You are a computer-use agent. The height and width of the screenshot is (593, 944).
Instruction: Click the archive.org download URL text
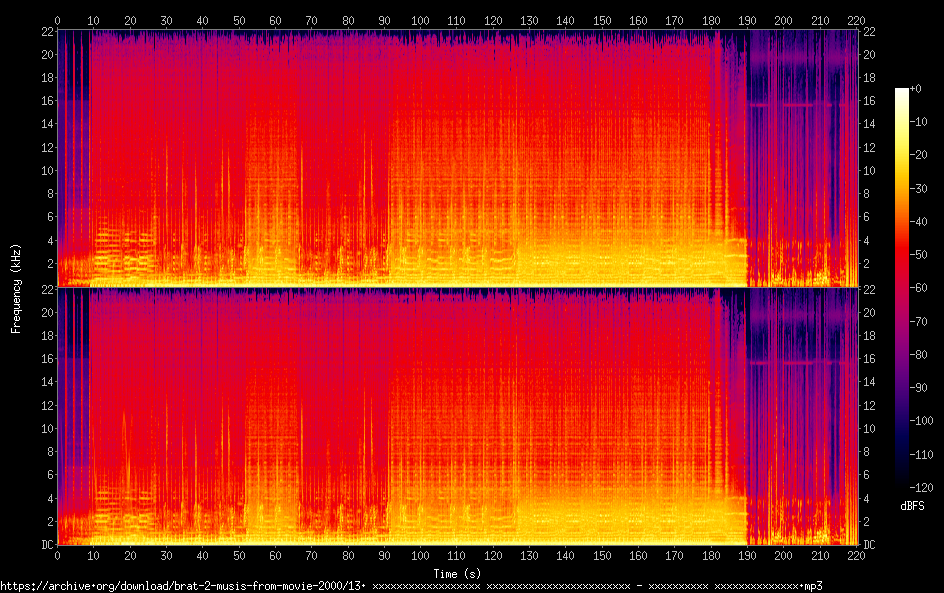point(411,586)
